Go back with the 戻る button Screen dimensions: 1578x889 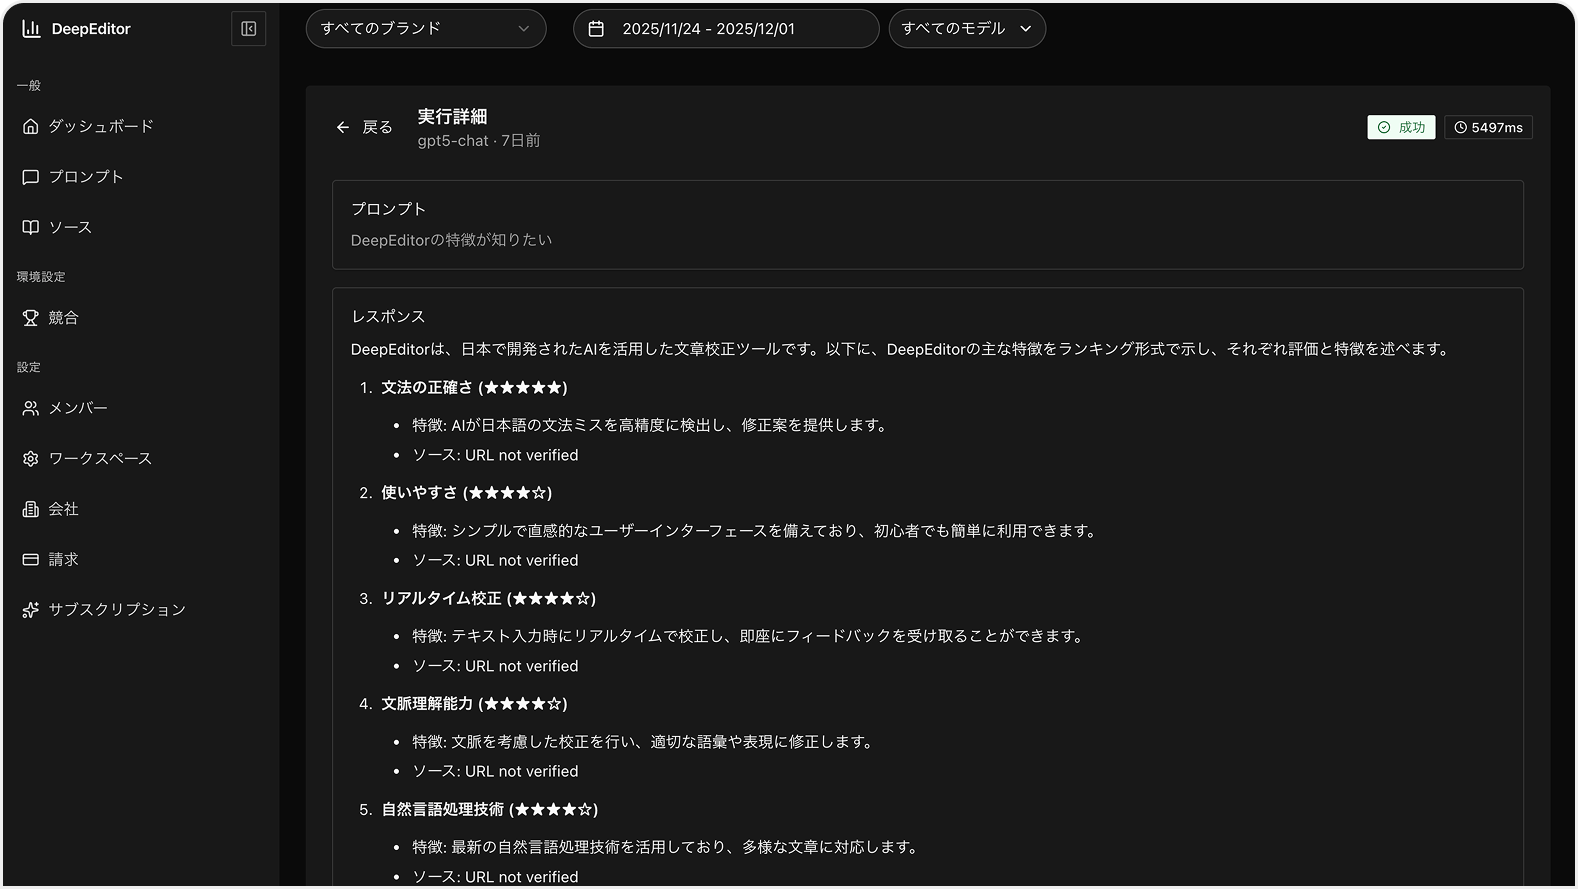[x=364, y=128]
